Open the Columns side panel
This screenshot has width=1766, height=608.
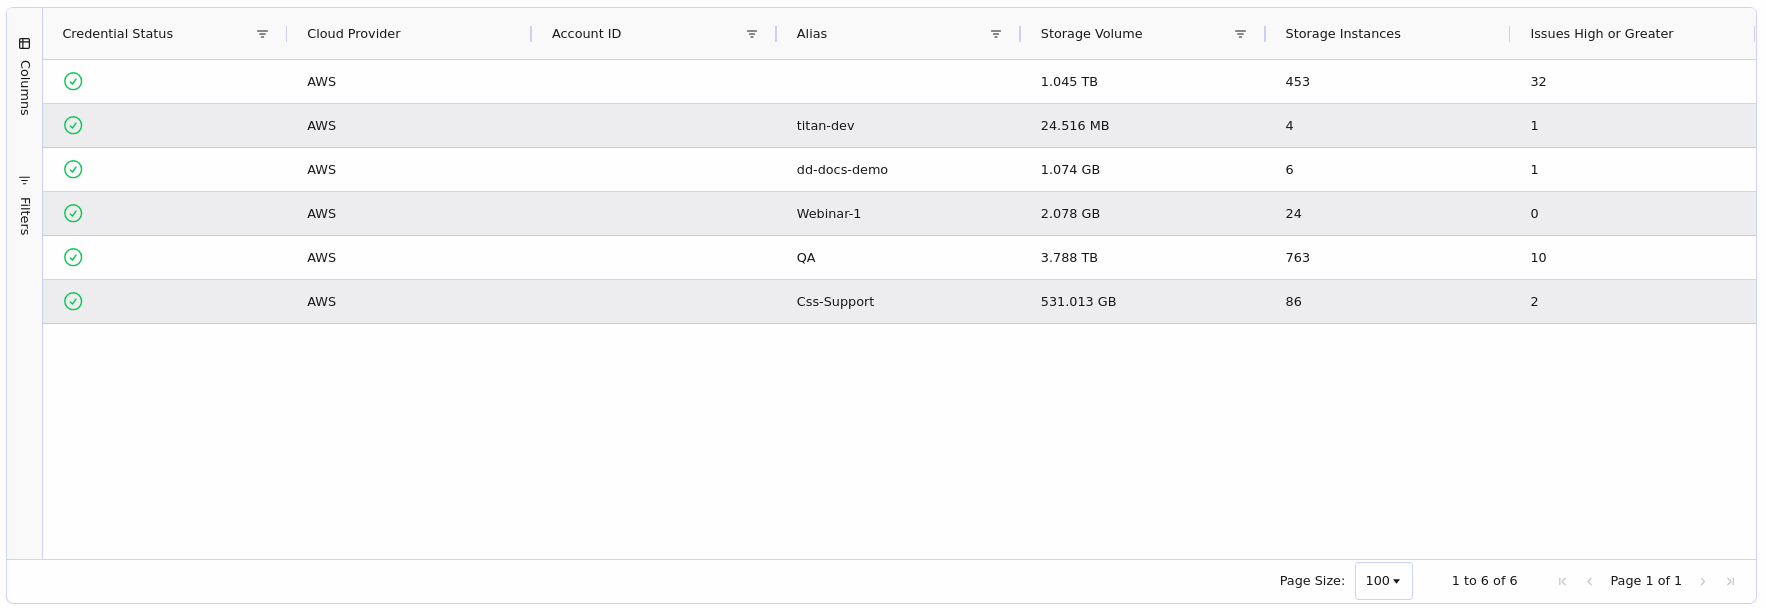click(x=25, y=77)
